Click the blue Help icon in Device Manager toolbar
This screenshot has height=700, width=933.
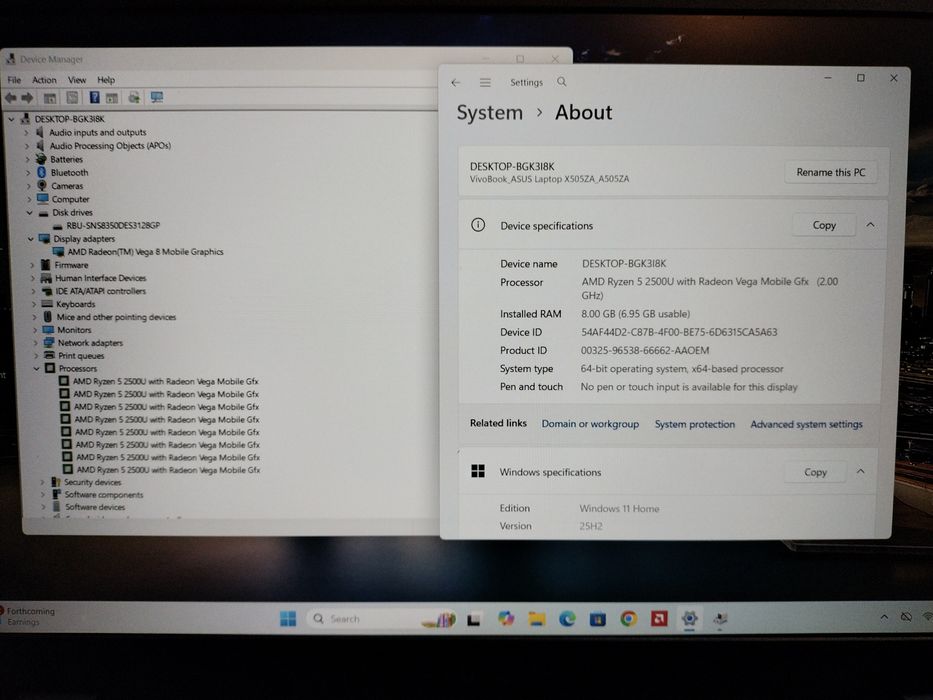click(x=95, y=97)
